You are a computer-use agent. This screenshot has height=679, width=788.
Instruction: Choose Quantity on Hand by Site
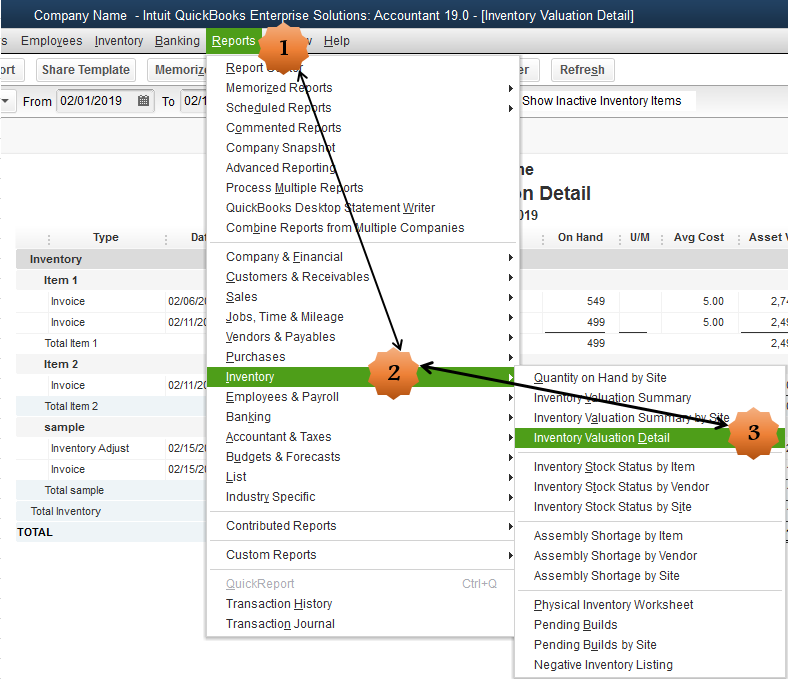(650, 378)
